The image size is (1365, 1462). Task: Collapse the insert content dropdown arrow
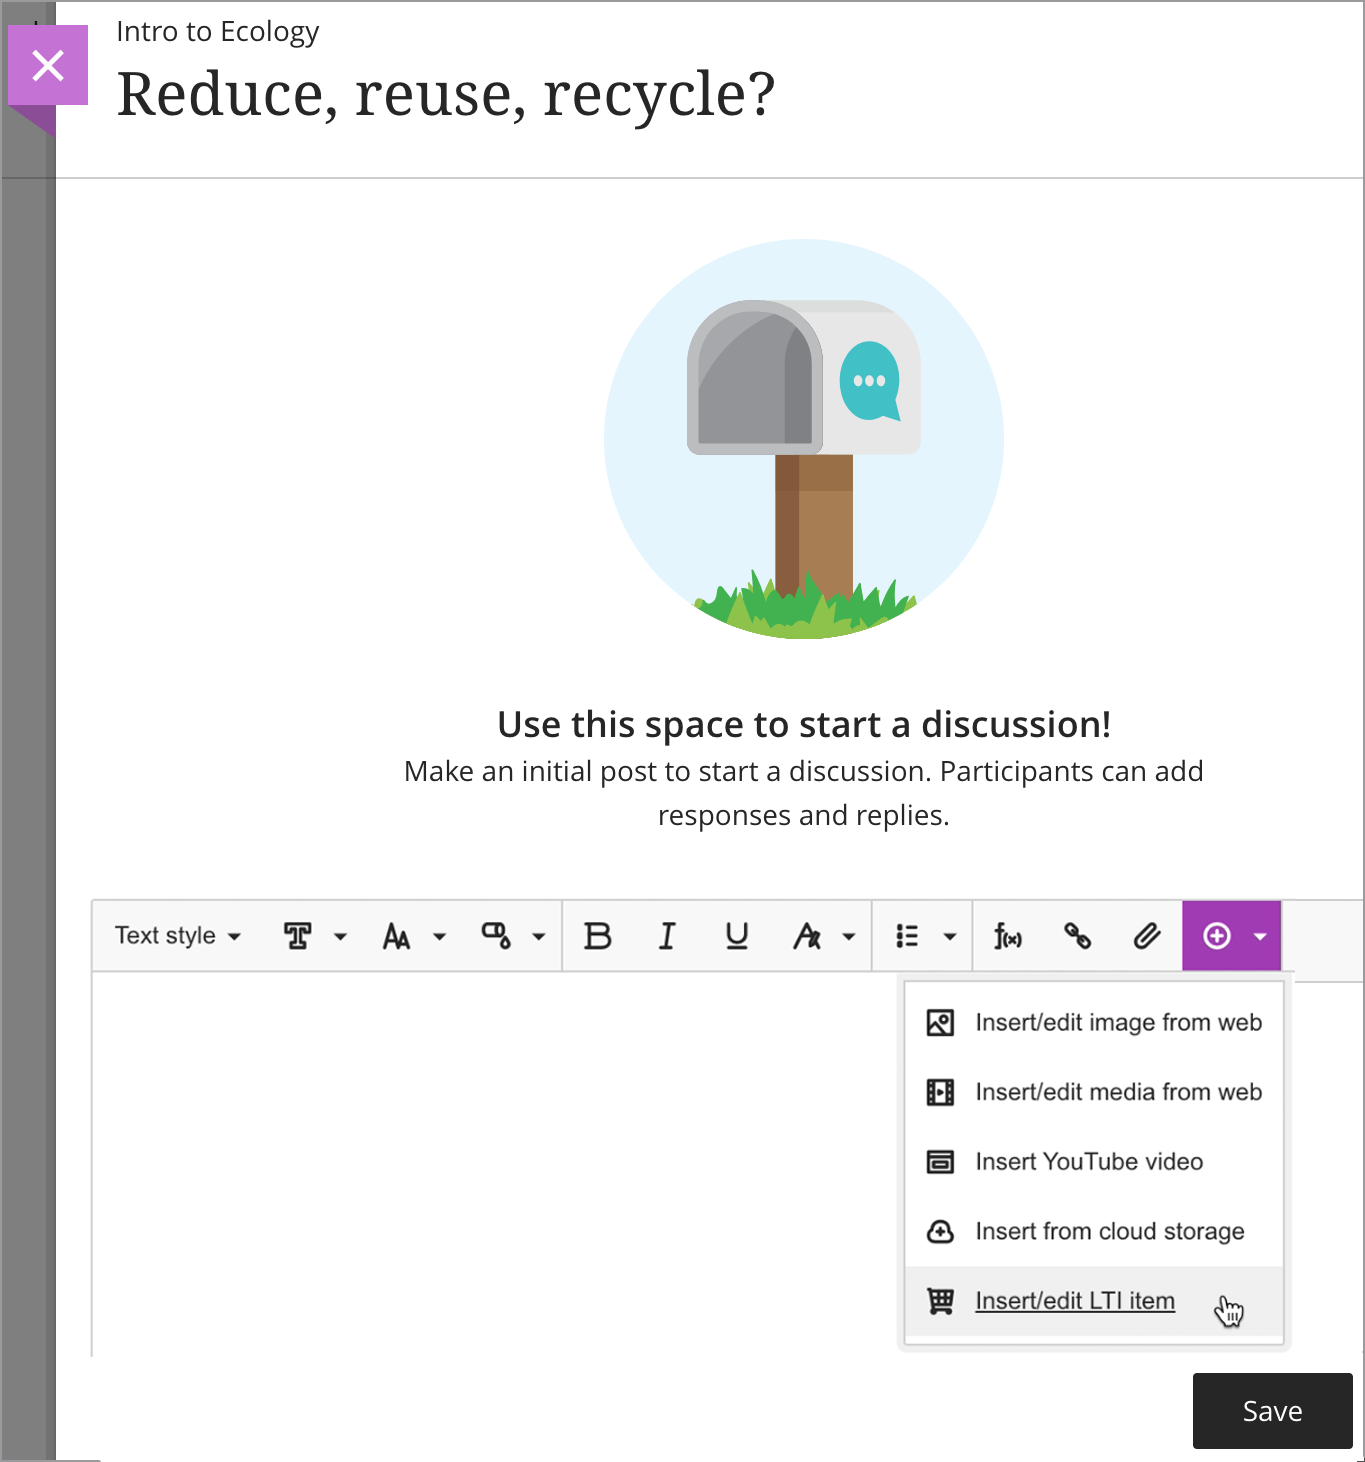click(x=1260, y=937)
